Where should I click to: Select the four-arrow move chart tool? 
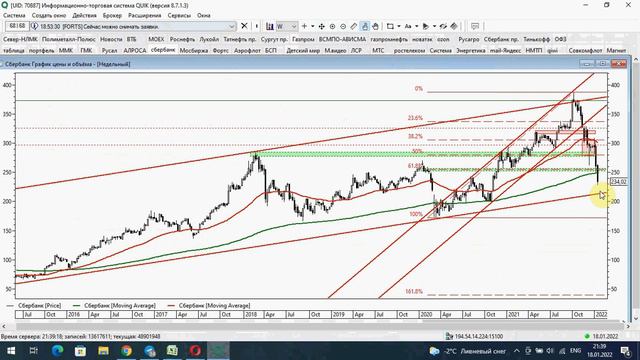[322, 26]
